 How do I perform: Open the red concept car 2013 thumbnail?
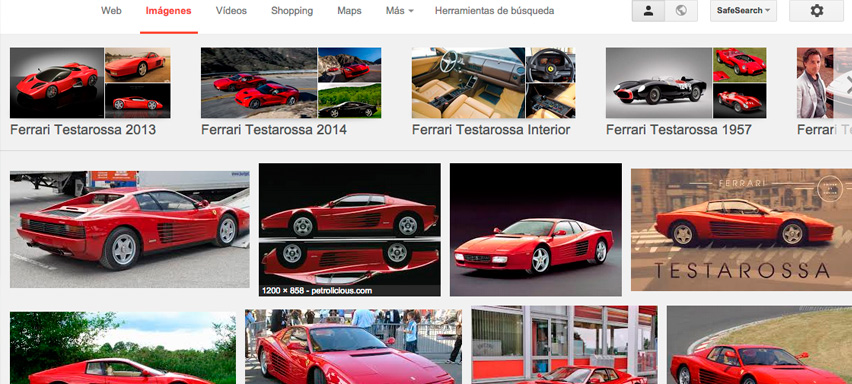coord(57,83)
